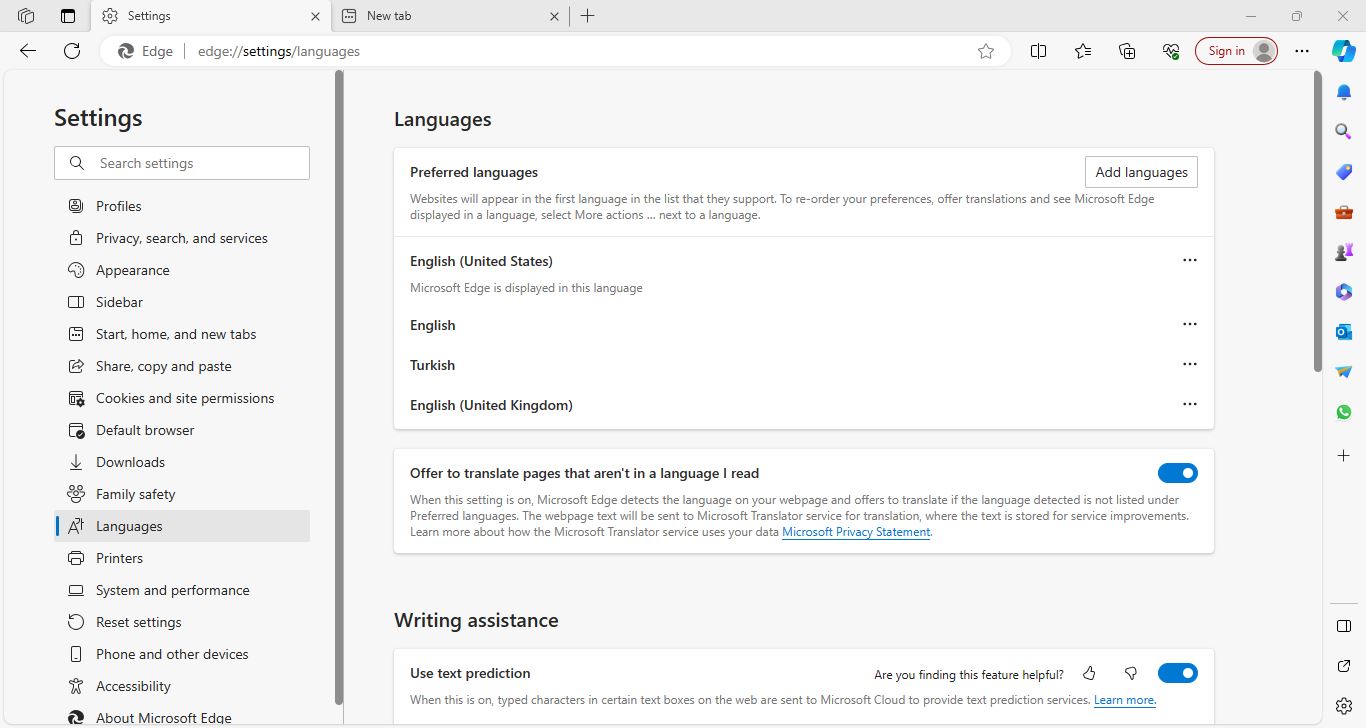Open Cookies and site permissions settings
Image resolution: width=1366 pixels, height=728 pixels.
click(182, 398)
